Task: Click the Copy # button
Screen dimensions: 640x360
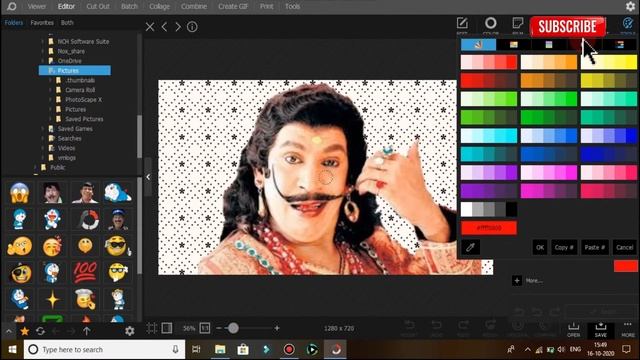Action: click(564, 247)
